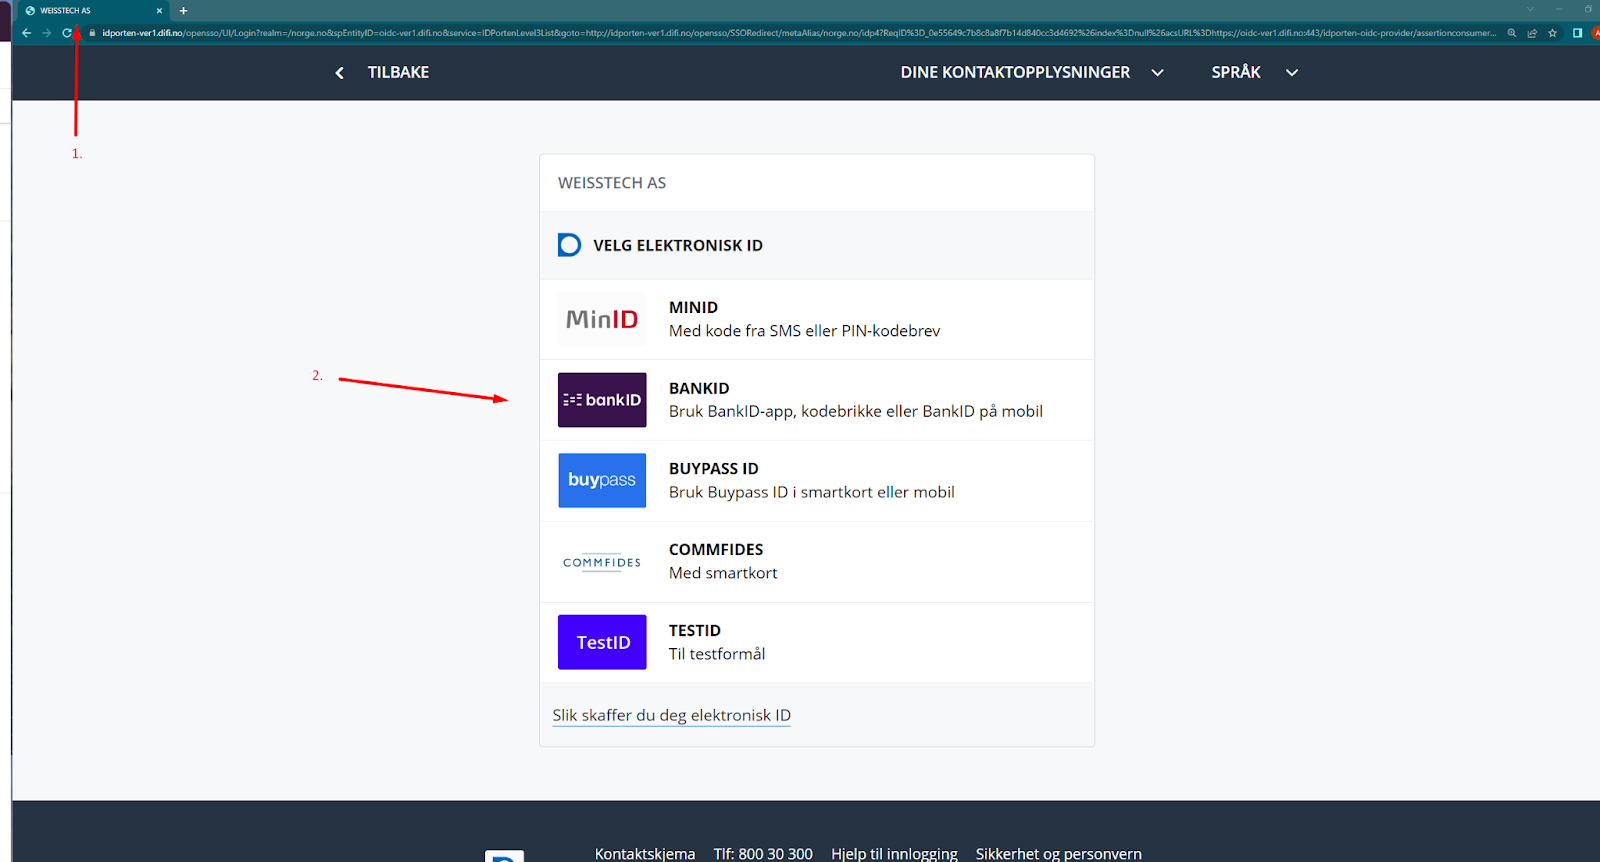Click the BankID logo tile
Image resolution: width=1600 pixels, height=862 pixels.
(x=602, y=400)
